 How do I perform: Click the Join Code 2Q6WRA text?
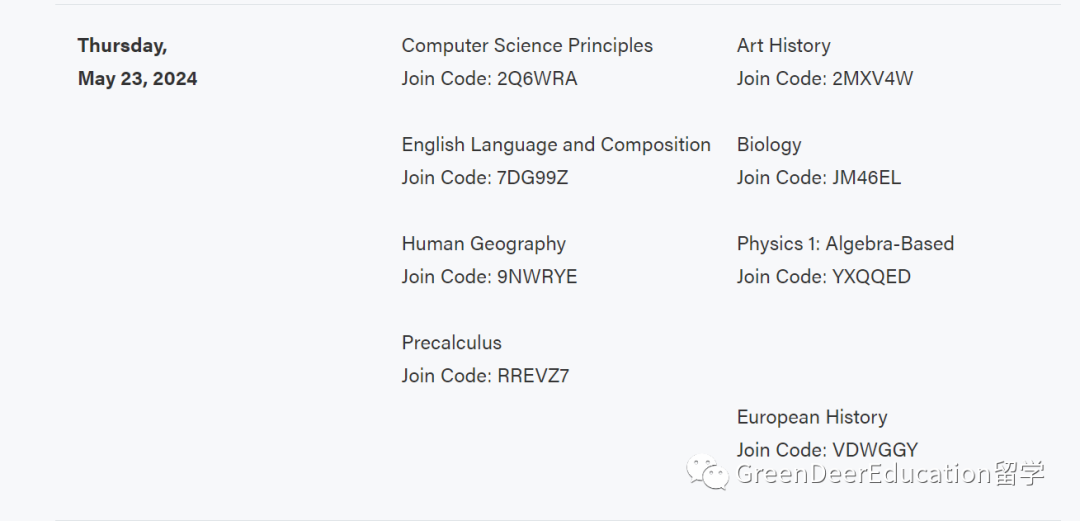[489, 79]
